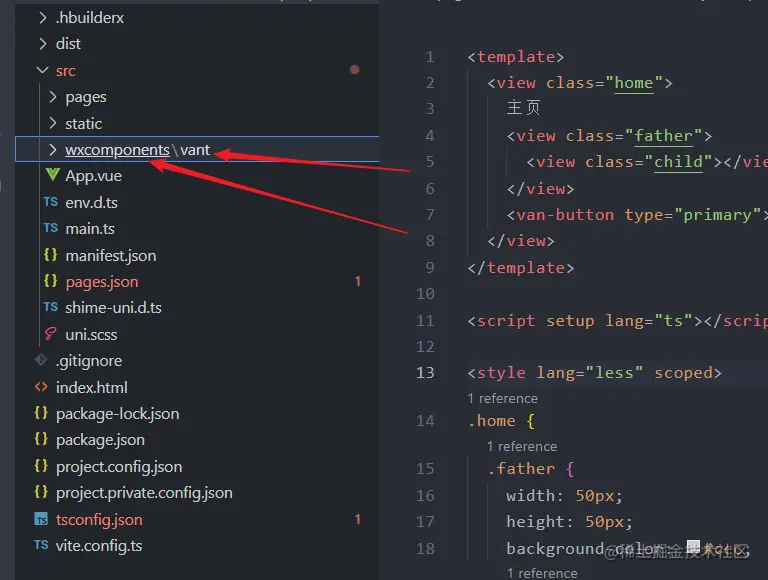This screenshot has width=768, height=580.
Task: Click the "father" class value on line 4
Action: click(x=663, y=136)
